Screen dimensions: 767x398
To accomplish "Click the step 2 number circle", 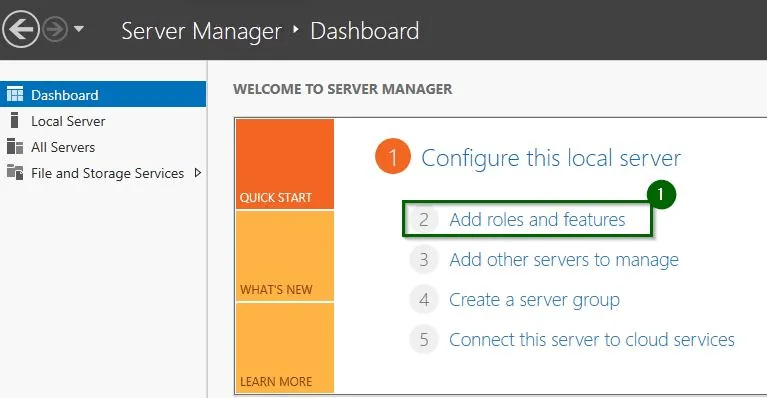I will pos(424,220).
